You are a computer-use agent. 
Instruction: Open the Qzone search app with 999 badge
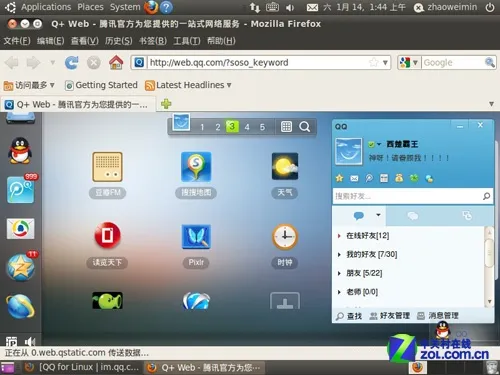click(x=21, y=189)
